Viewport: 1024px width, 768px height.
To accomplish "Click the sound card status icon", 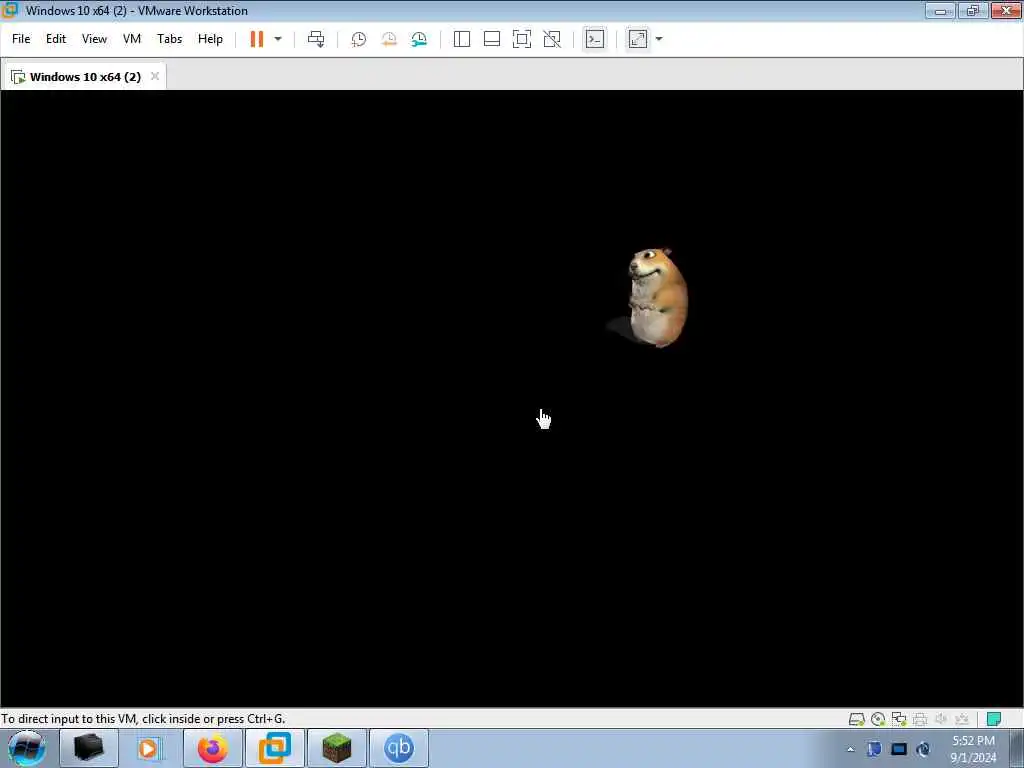I will tap(941, 719).
